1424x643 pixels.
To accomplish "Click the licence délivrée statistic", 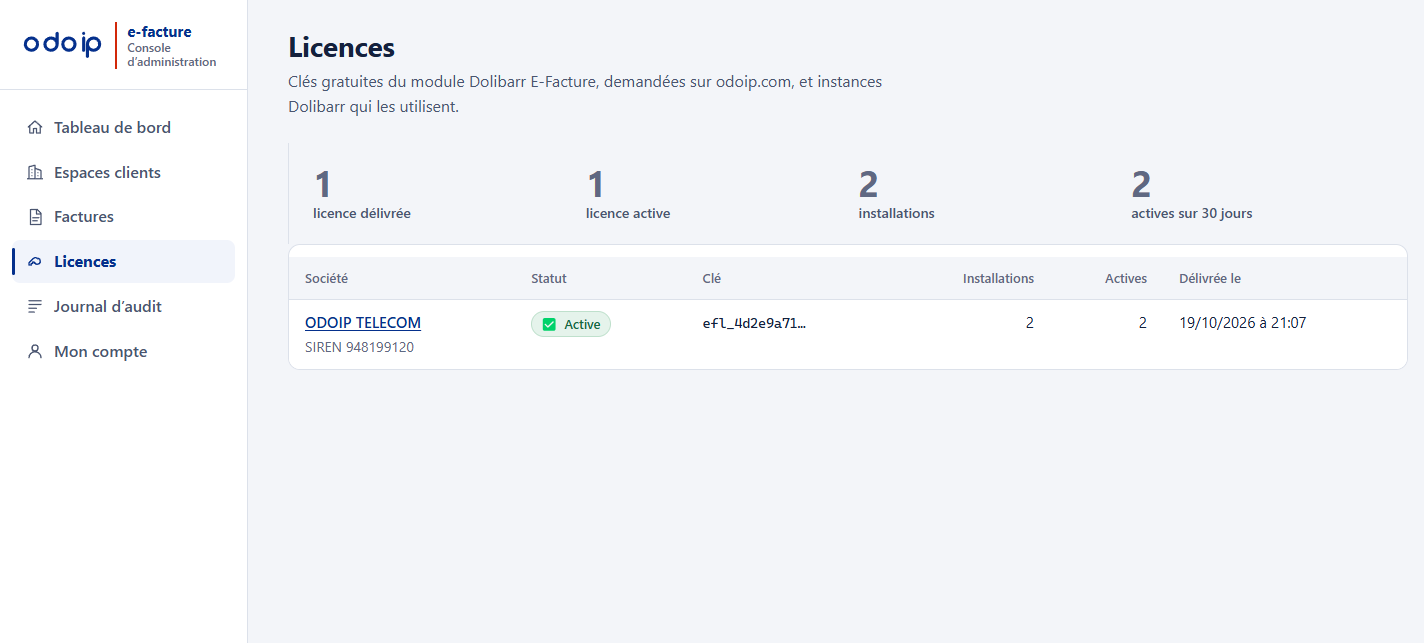I will (x=362, y=194).
